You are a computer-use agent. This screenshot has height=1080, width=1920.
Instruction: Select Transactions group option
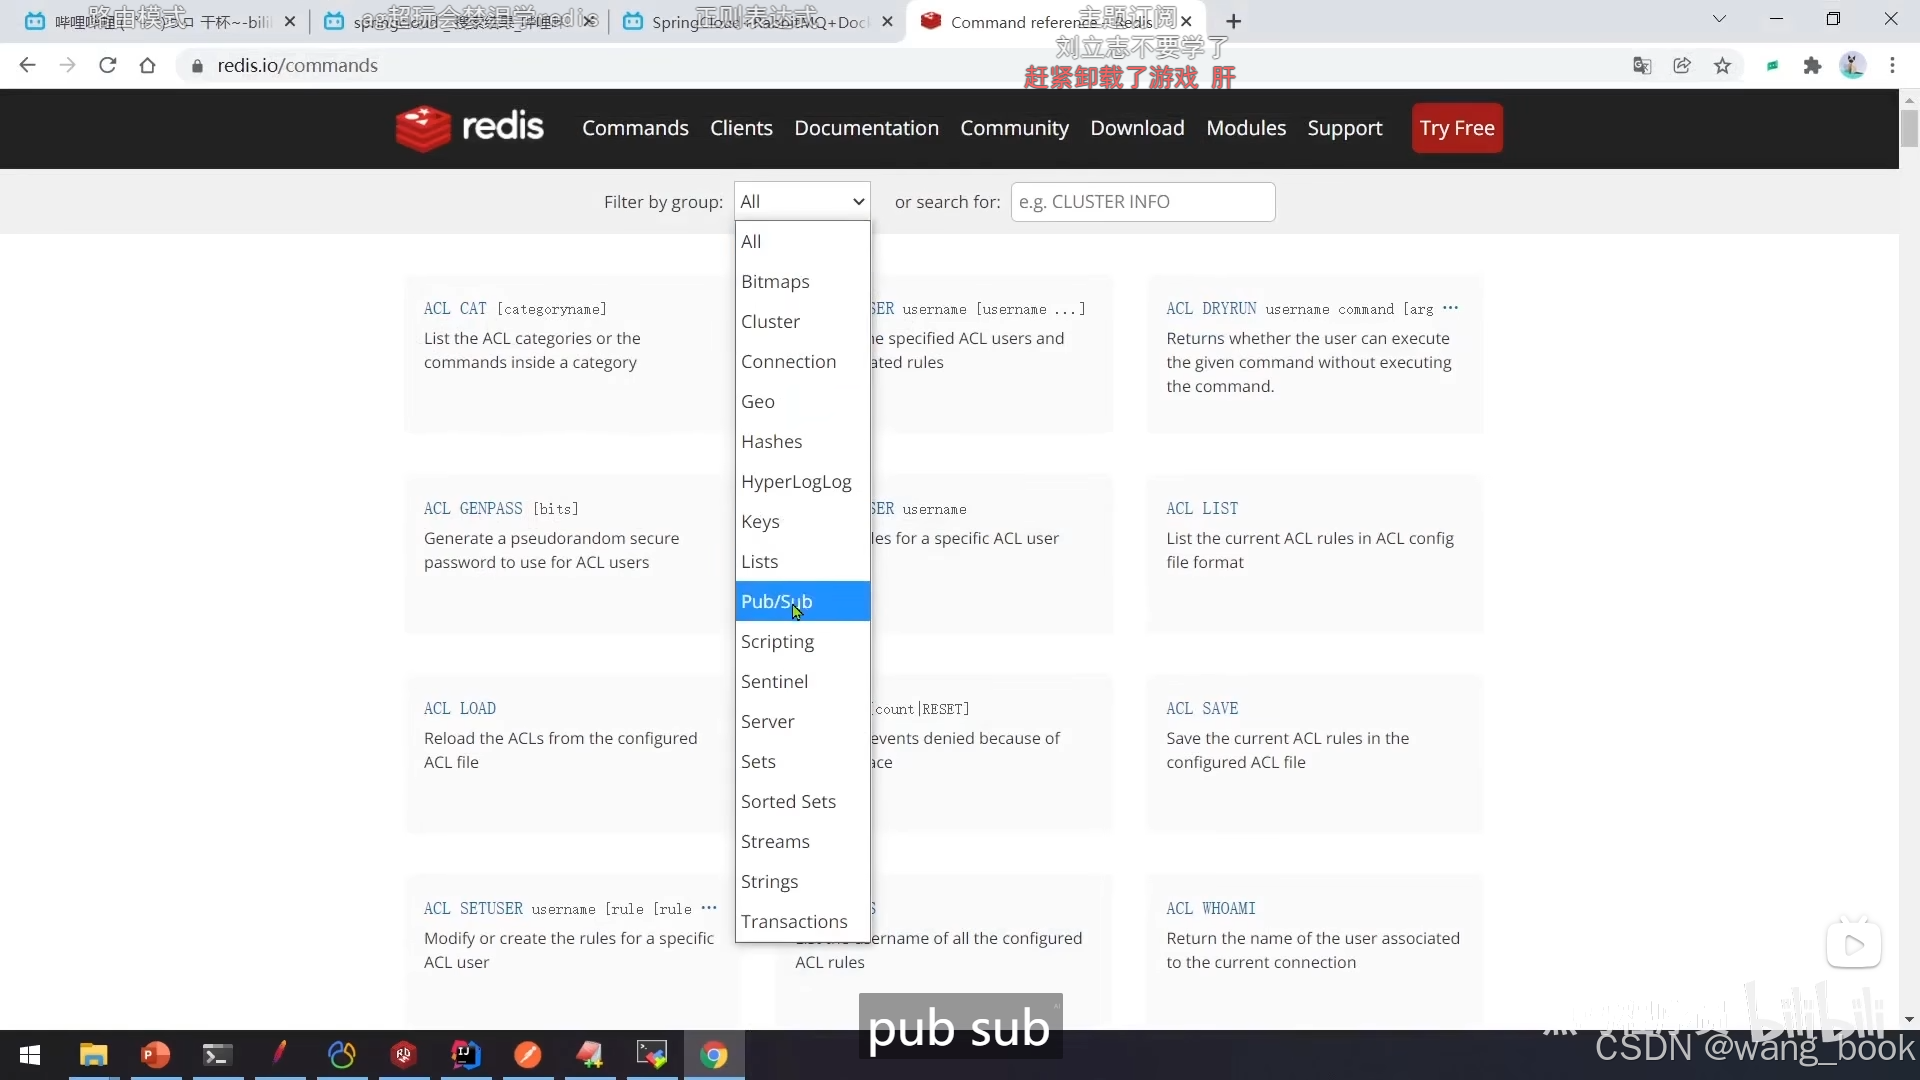click(803, 921)
